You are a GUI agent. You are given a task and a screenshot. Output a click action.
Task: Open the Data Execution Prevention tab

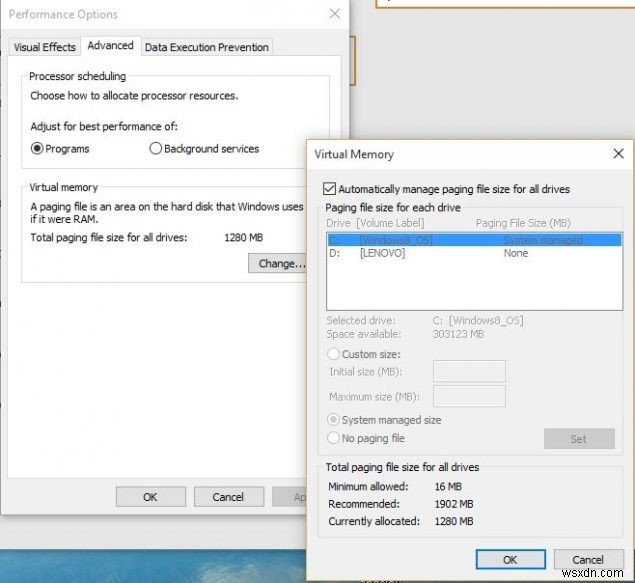point(207,47)
